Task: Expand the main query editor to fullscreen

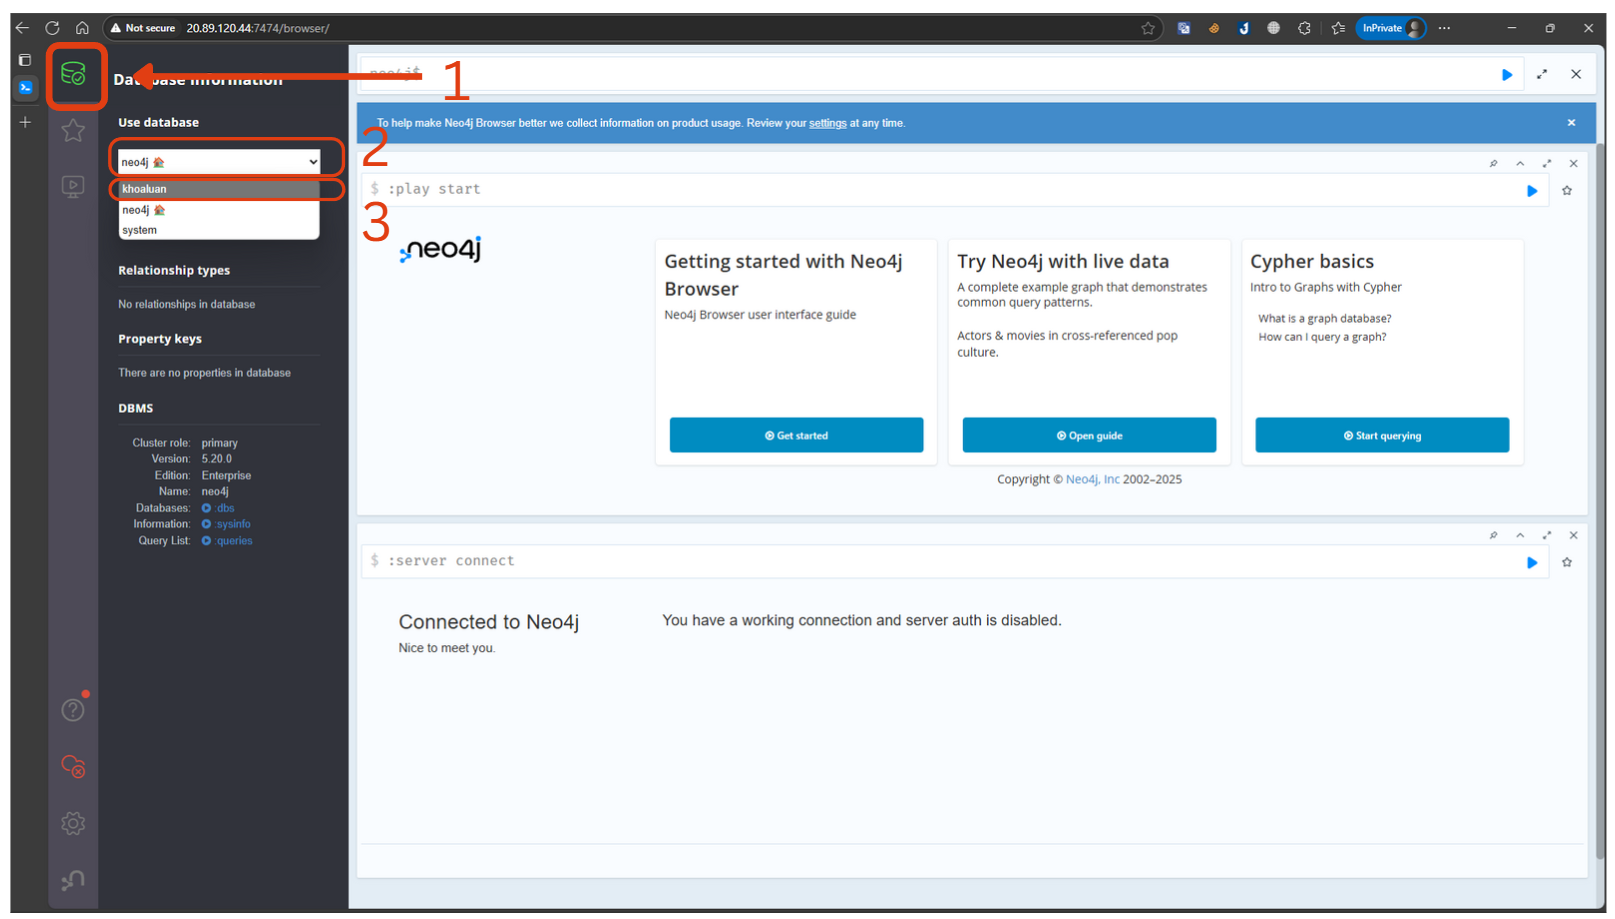Action: 1542,74
